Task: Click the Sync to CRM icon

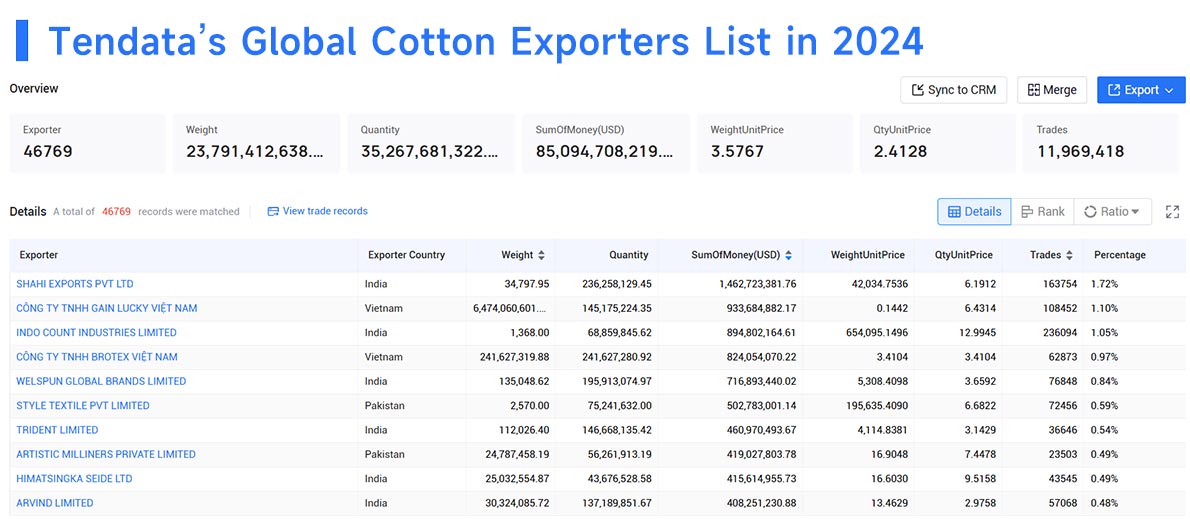Action: 917,90
